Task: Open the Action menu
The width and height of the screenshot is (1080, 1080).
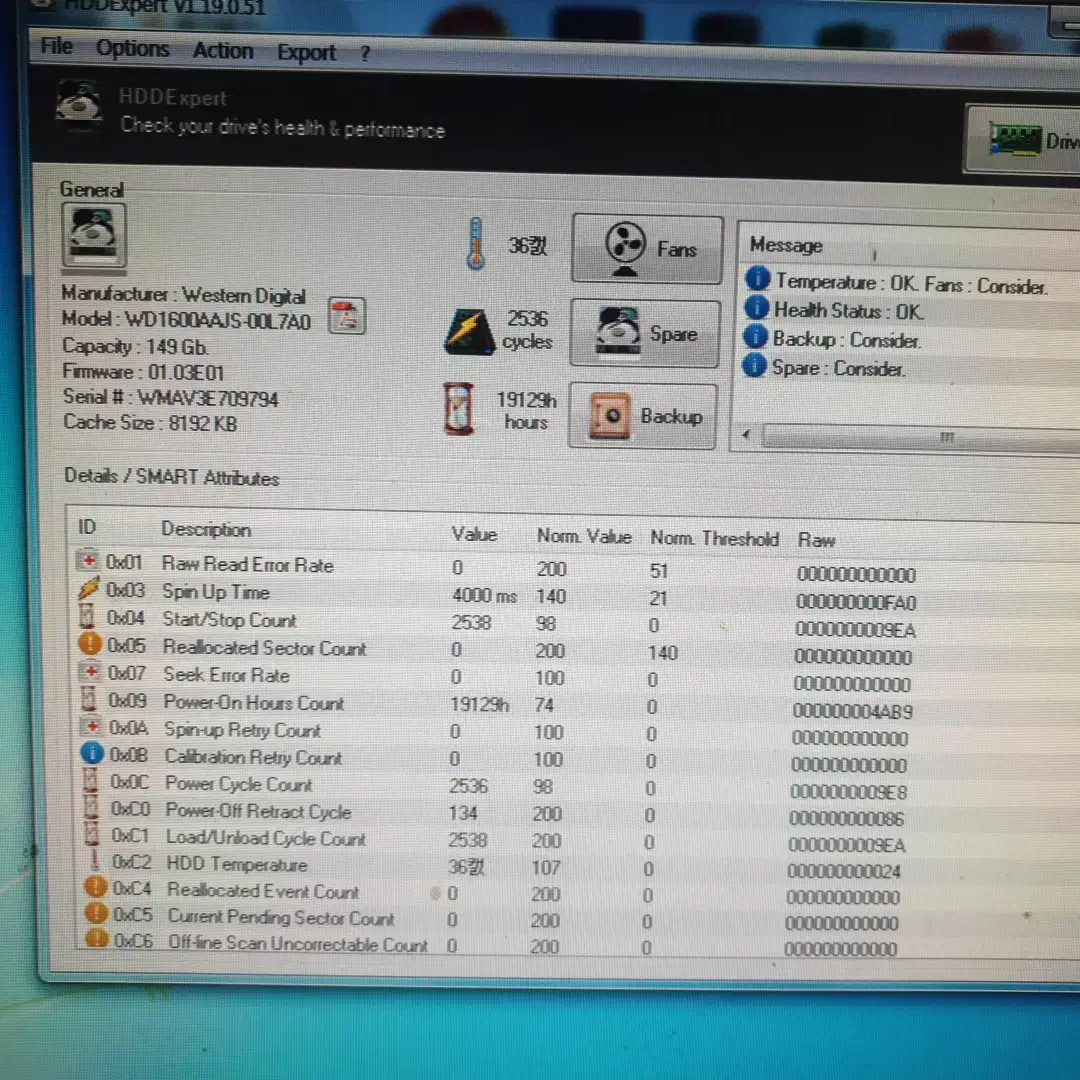Action: click(x=223, y=50)
